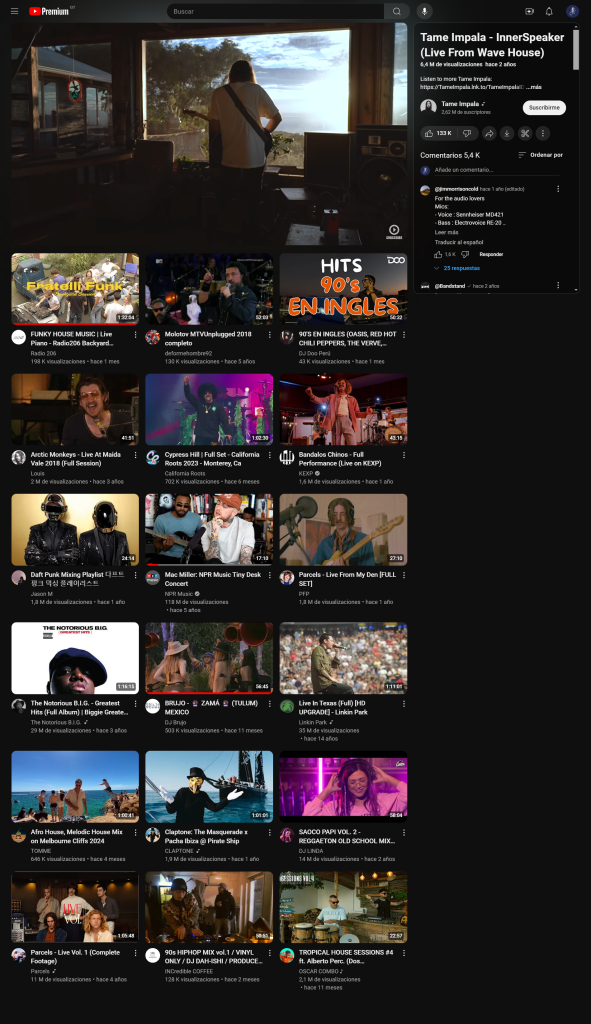Click Responder on first comment

pyautogui.click(x=491, y=254)
